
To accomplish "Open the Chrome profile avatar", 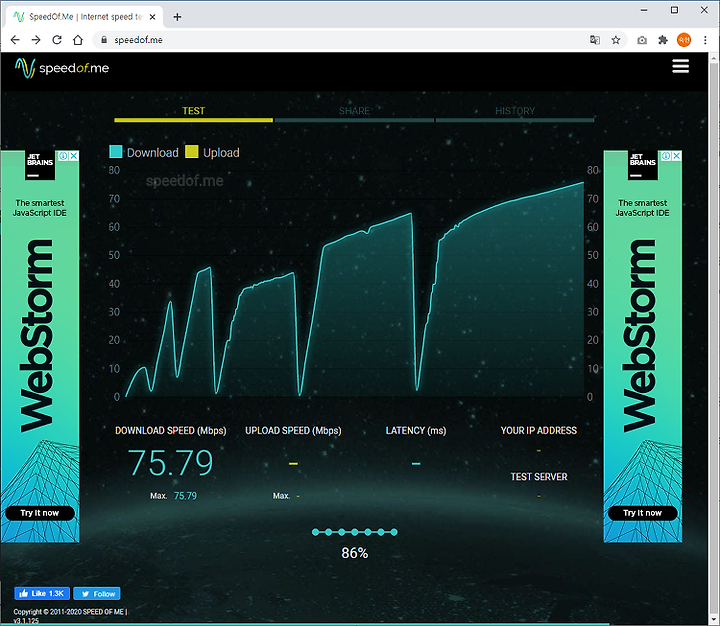I will (x=684, y=40).
